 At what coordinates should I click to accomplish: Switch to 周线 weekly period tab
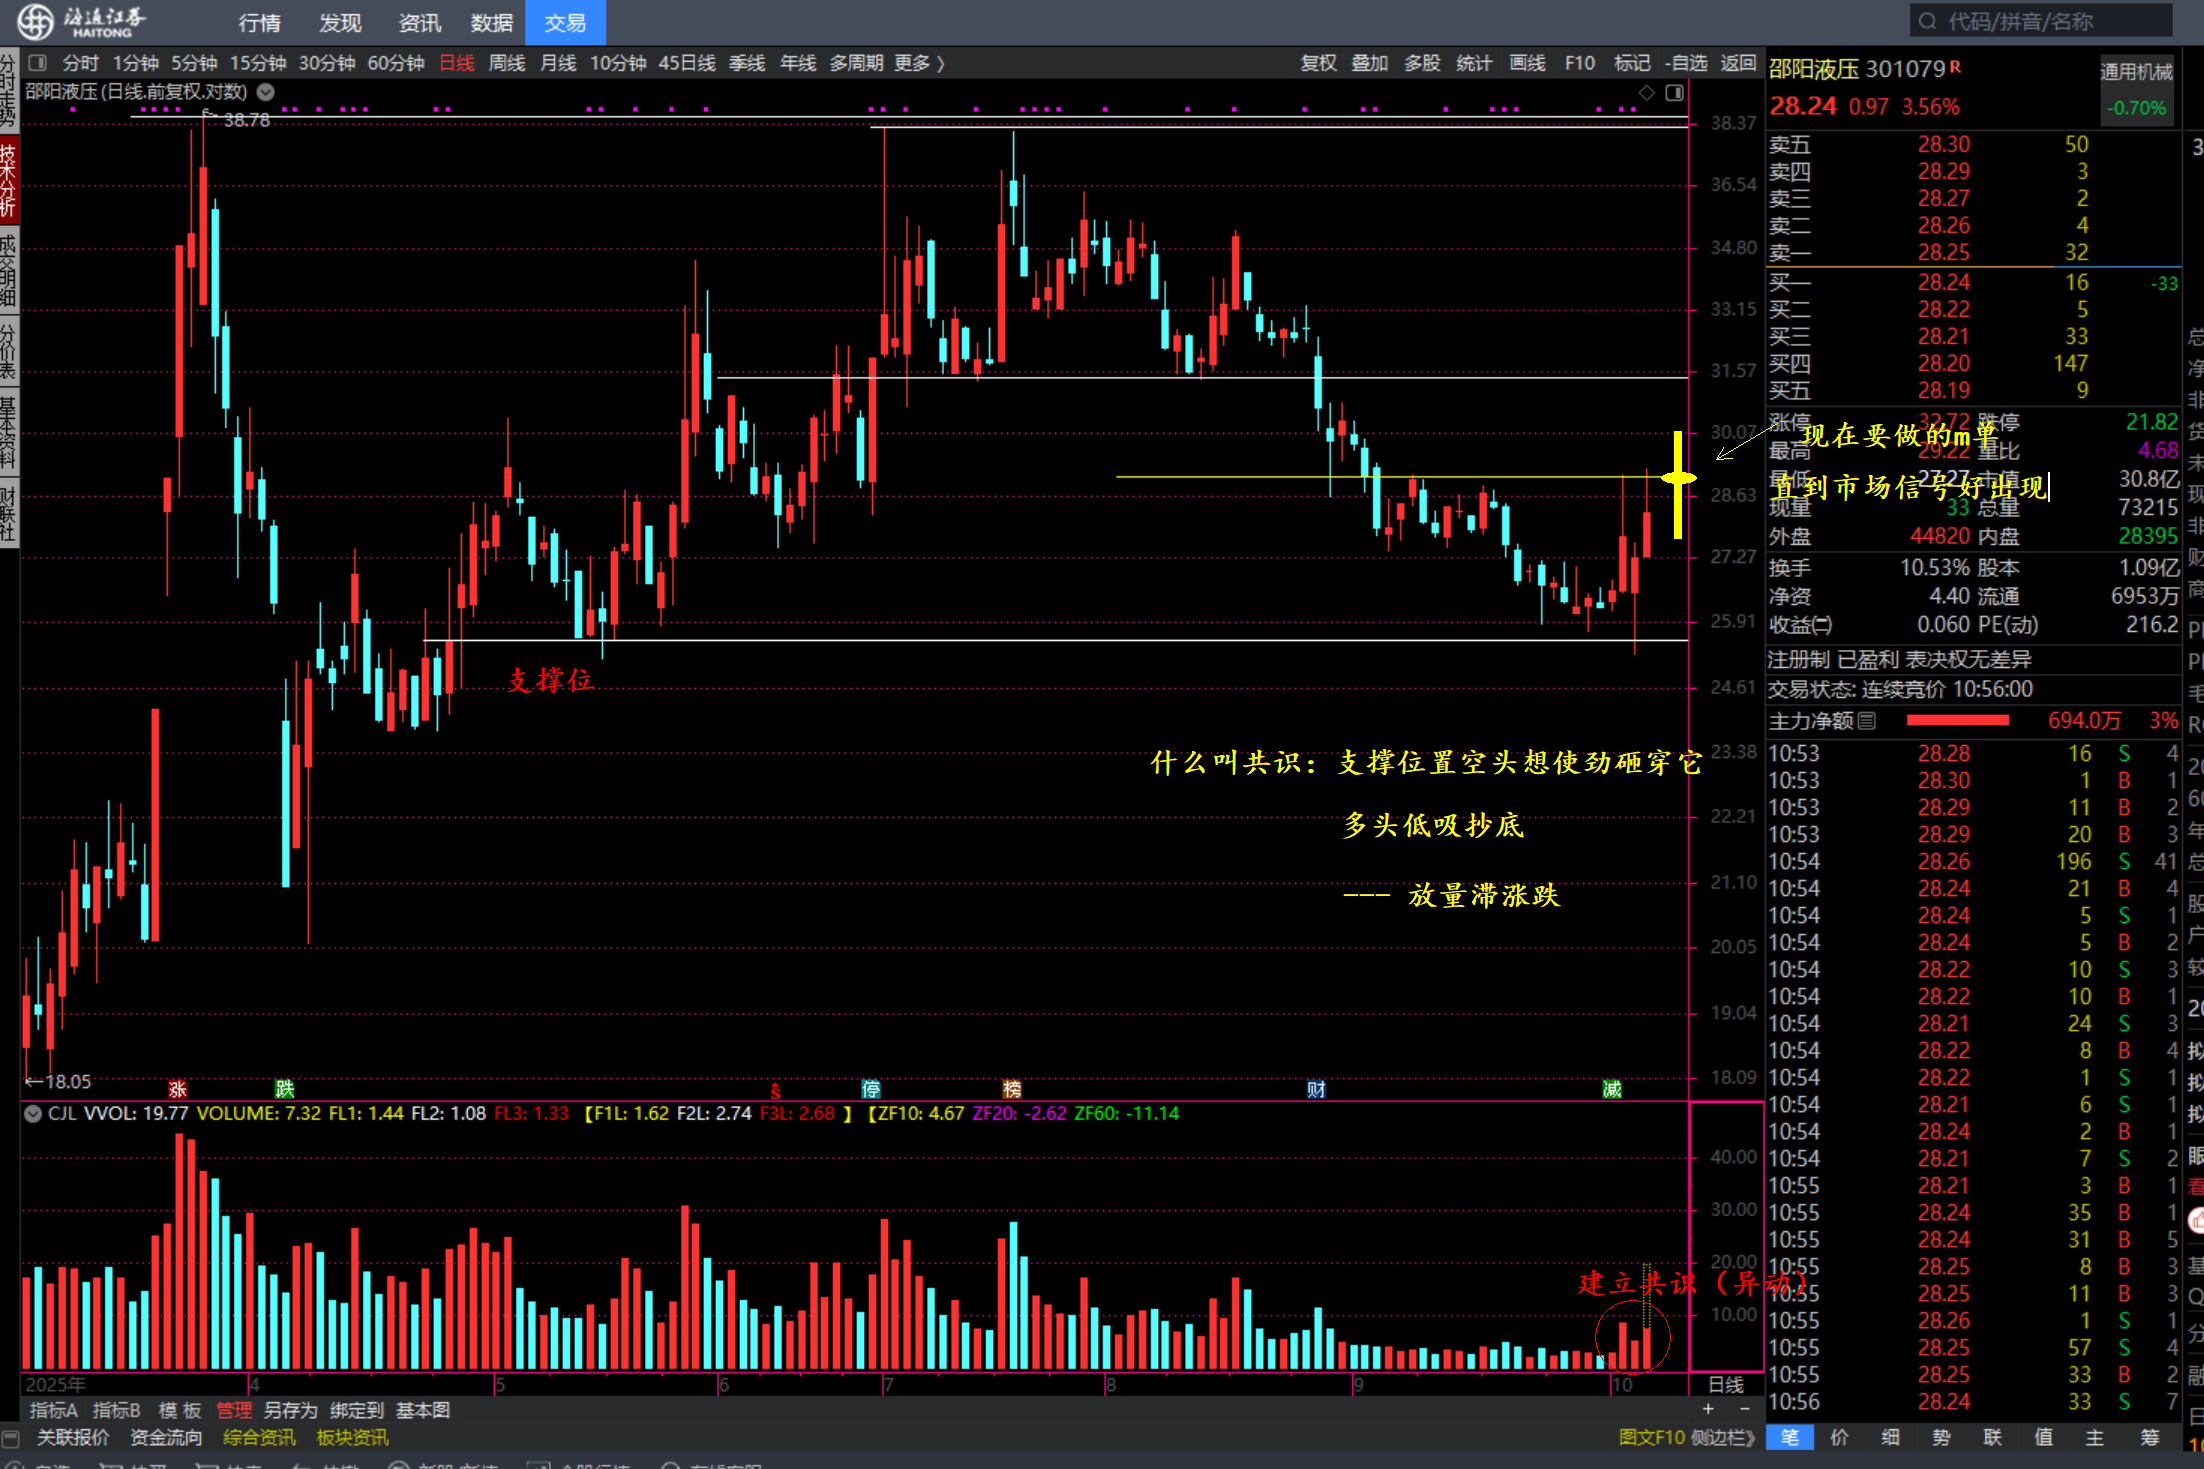click(507, 63)
